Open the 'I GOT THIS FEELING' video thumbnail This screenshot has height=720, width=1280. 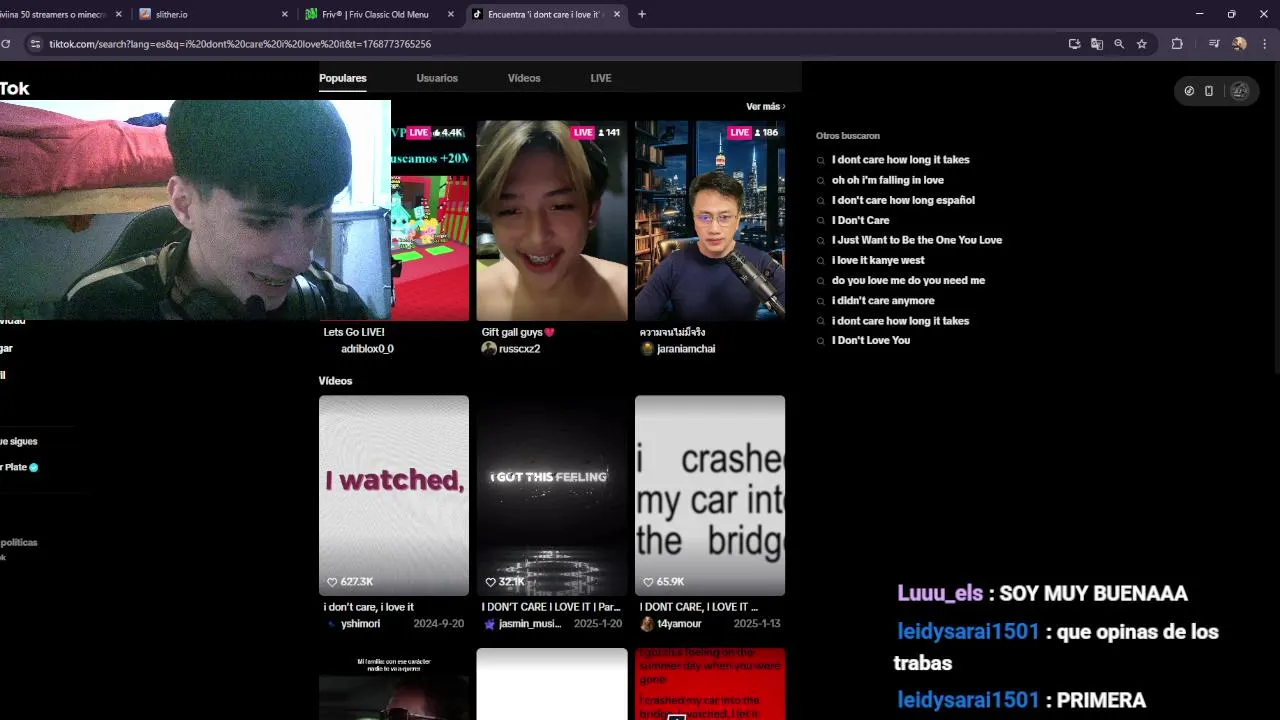pos(552,496)
